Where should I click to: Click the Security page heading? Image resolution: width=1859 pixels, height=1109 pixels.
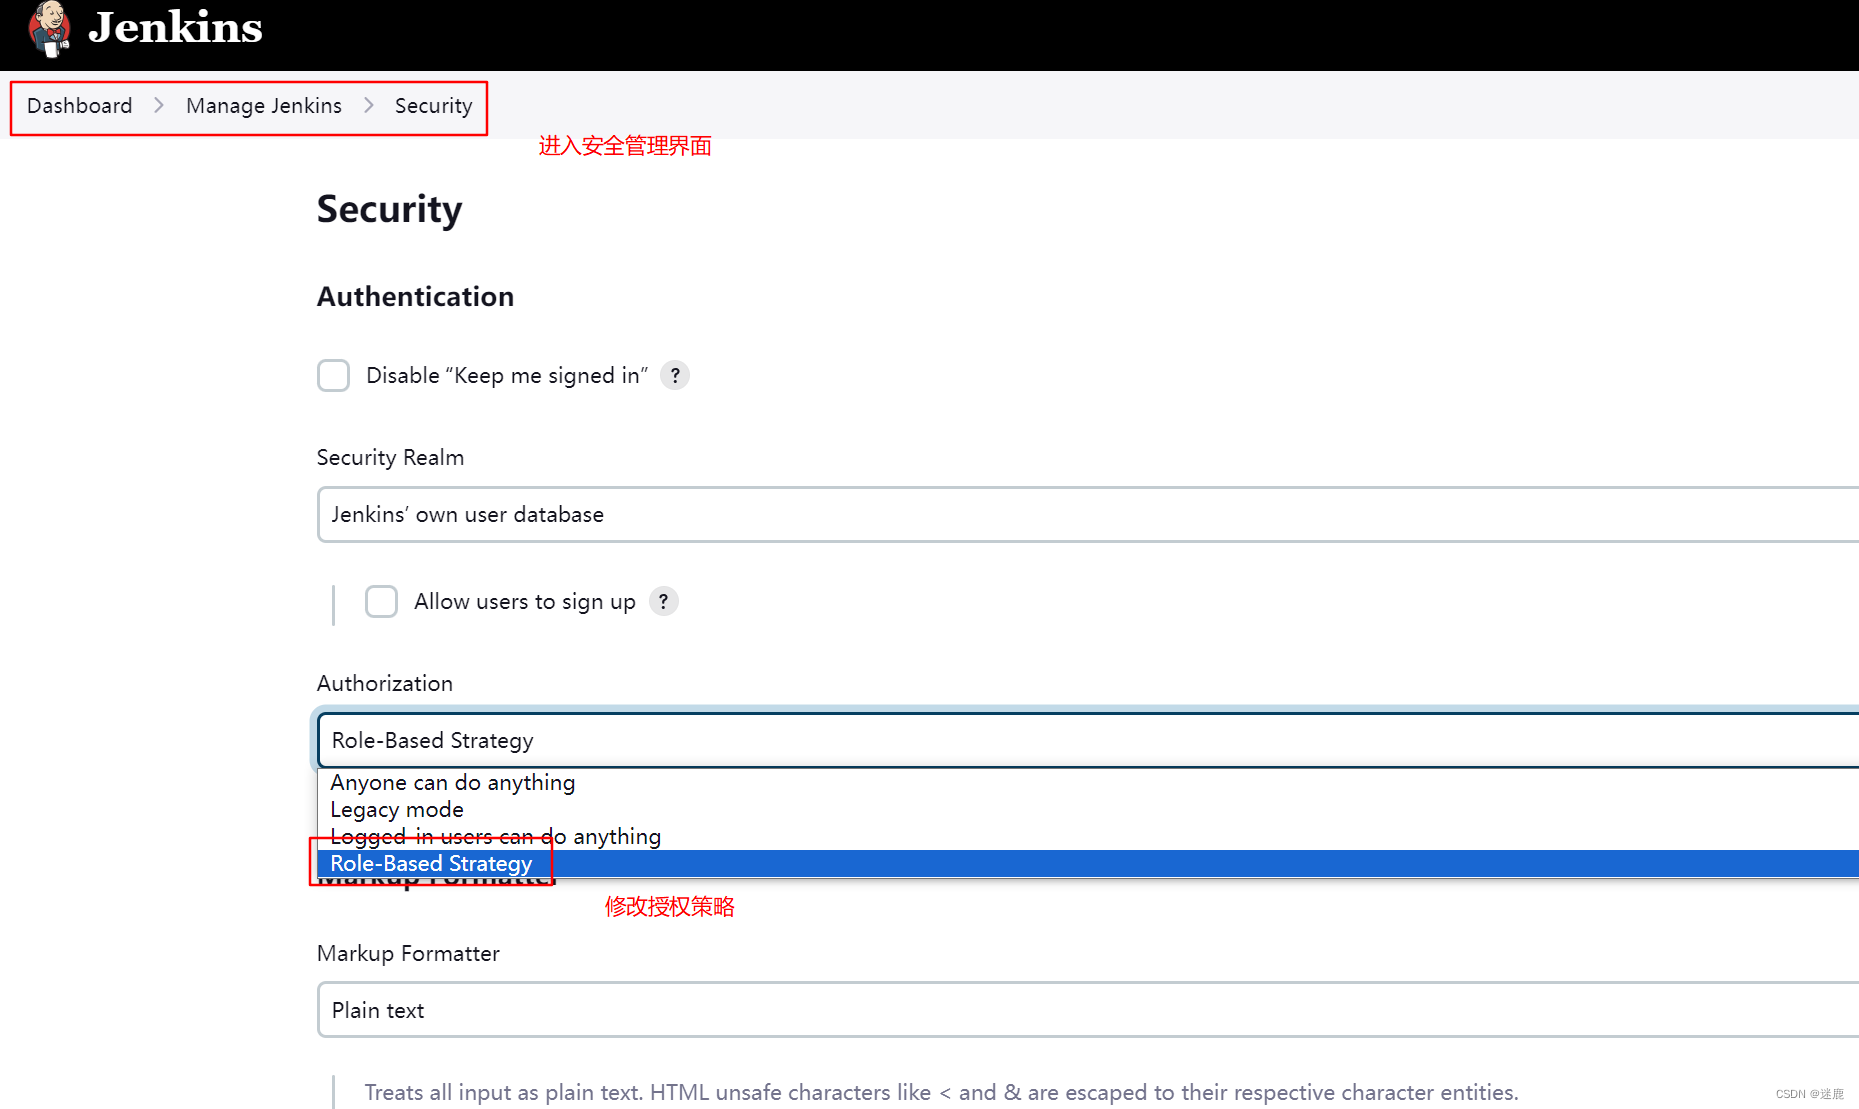[x=389, y=210]
